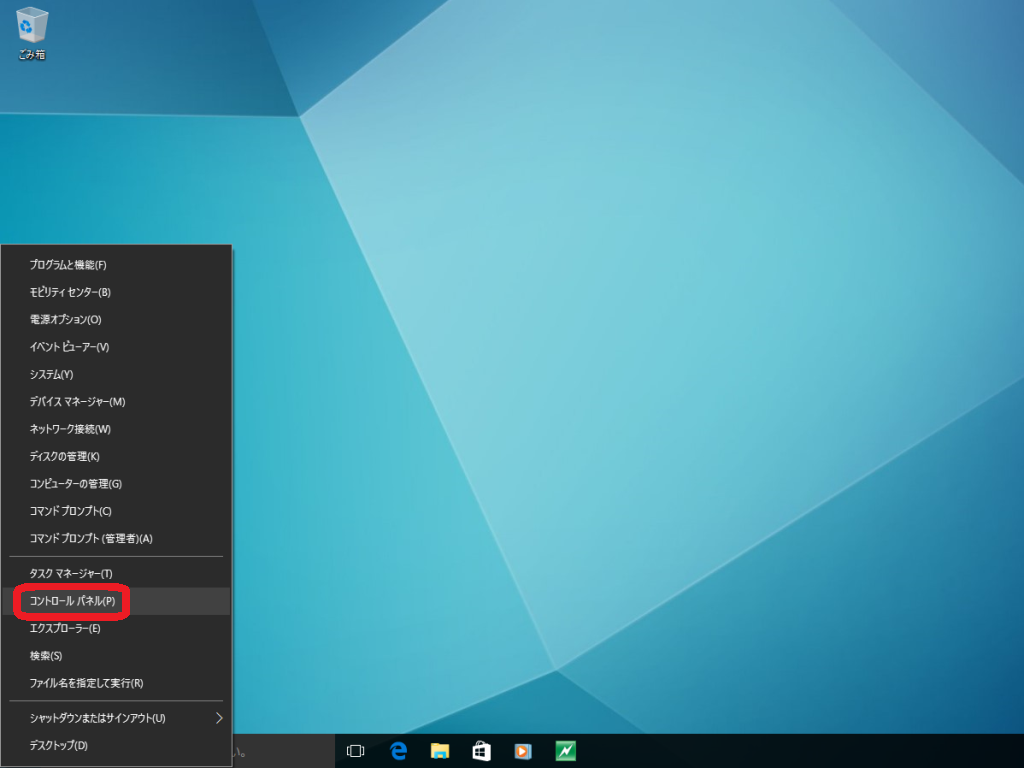Choose 電源オプション(O) menu entry

(x=116, y=319)
